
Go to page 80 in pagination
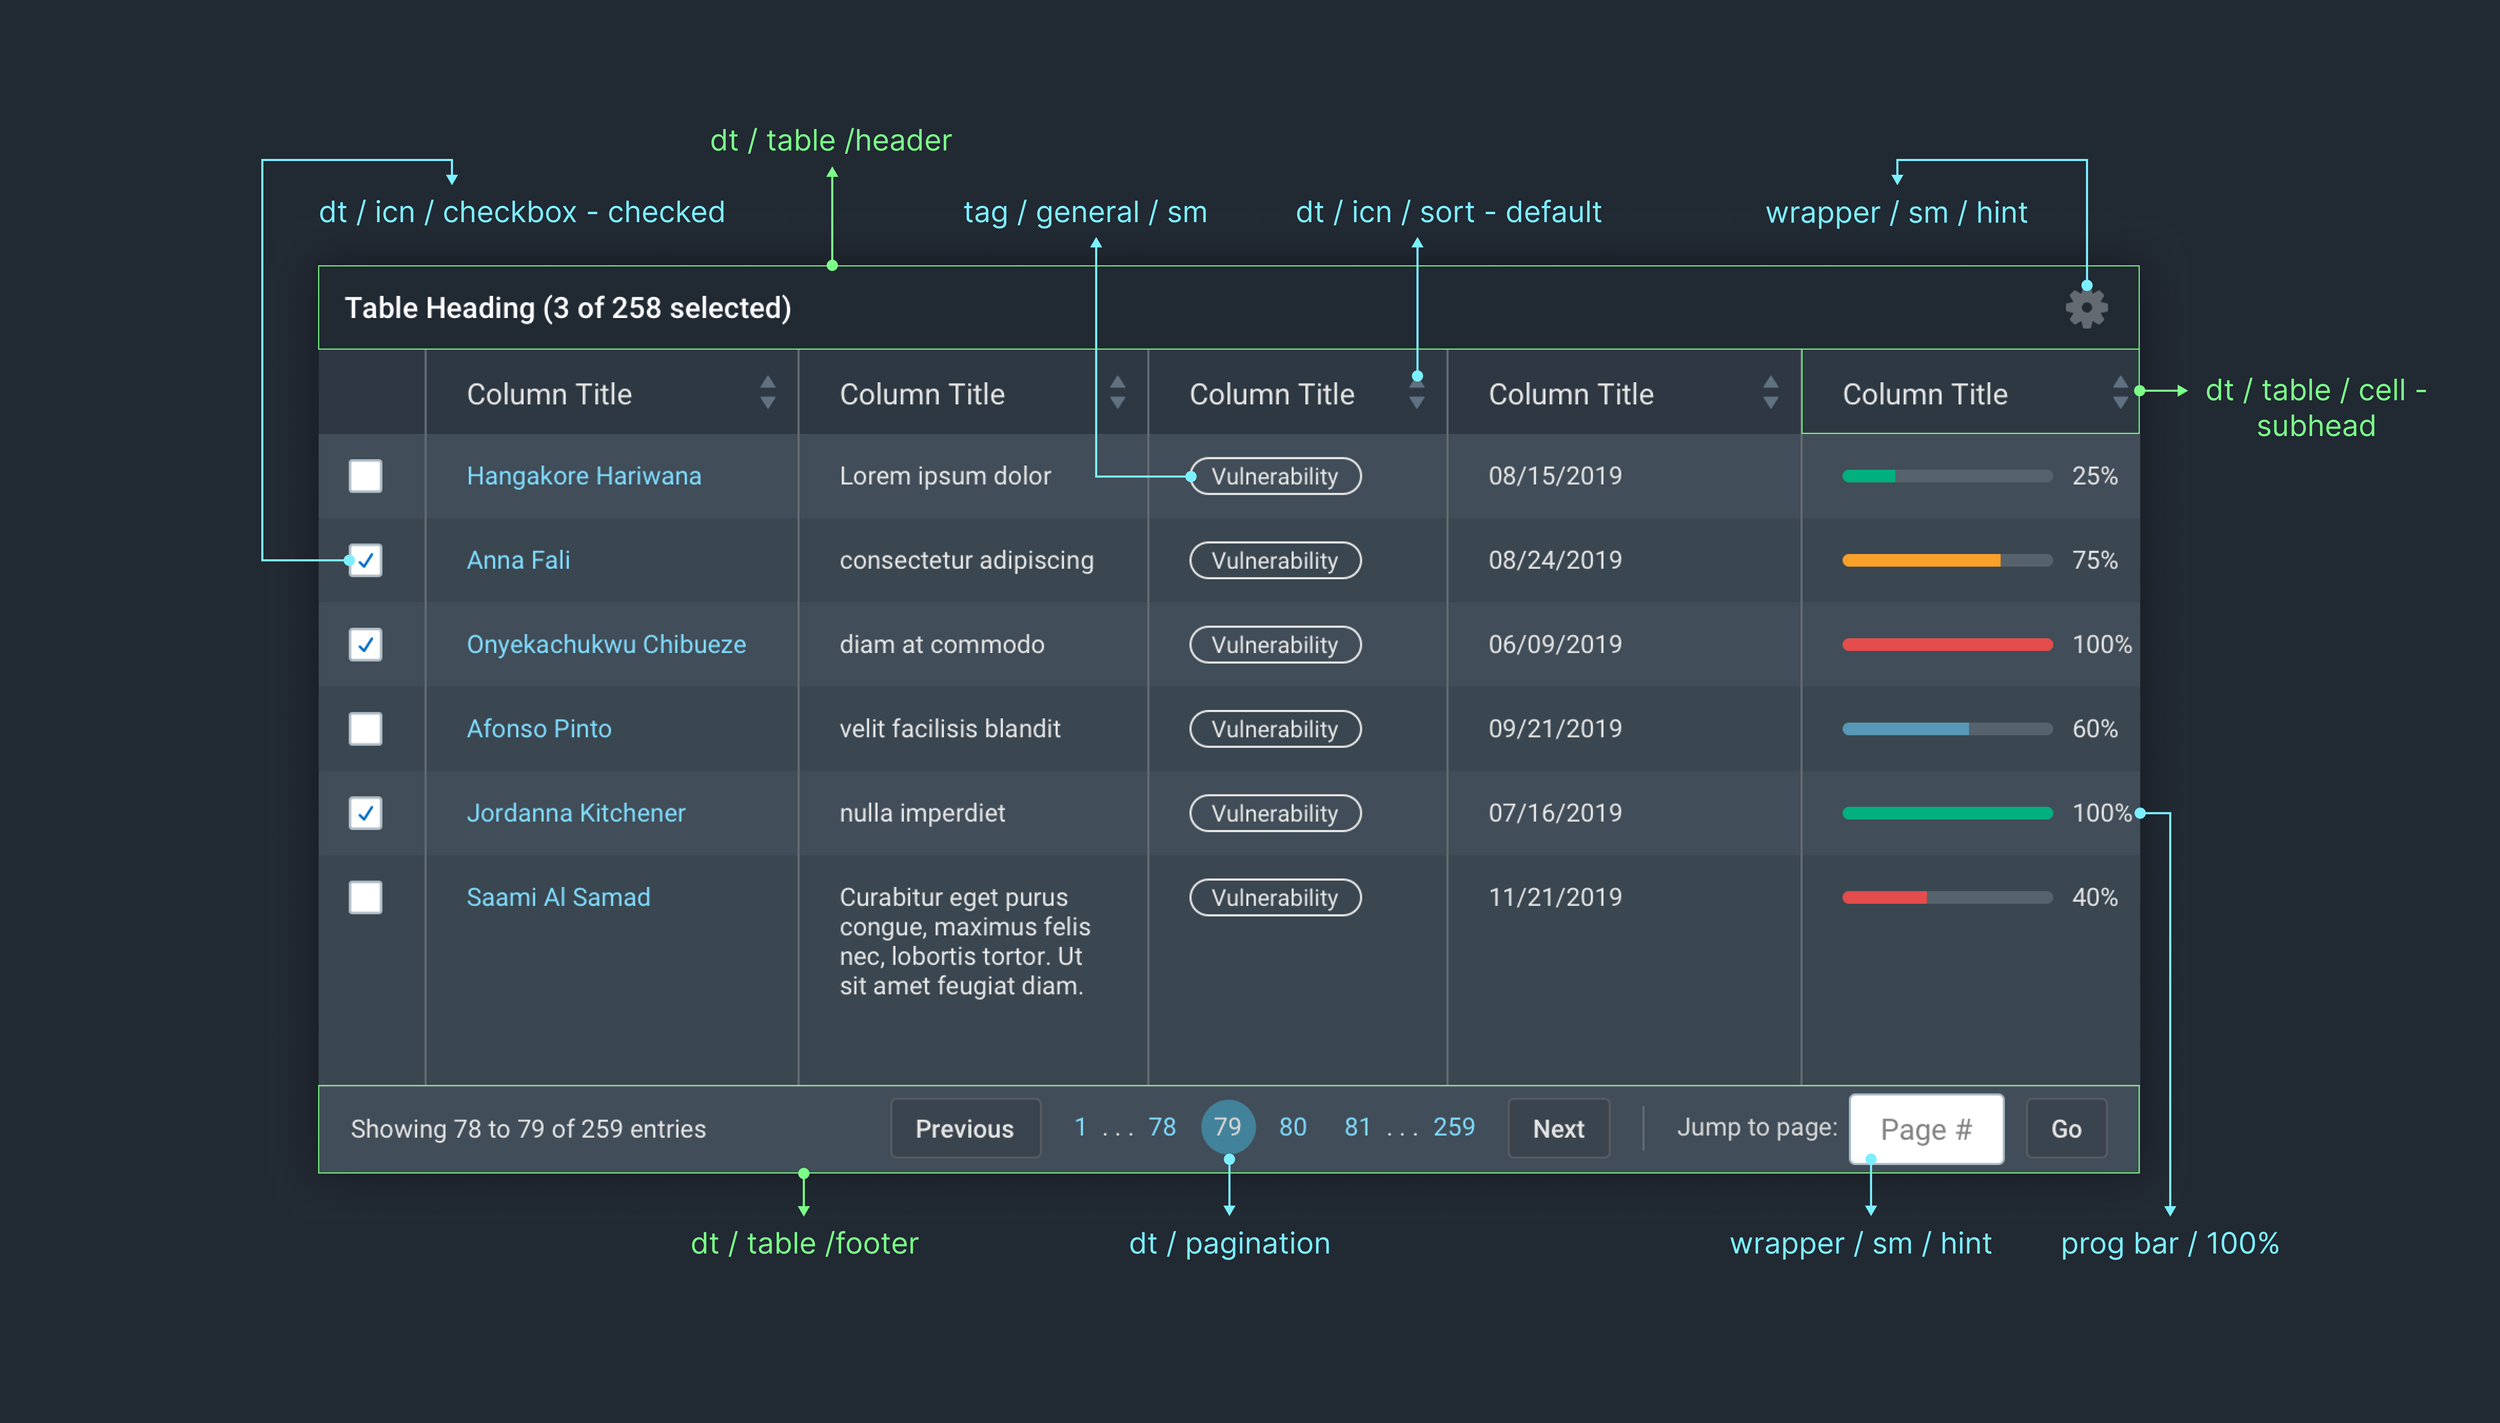coord(1292,1127)
